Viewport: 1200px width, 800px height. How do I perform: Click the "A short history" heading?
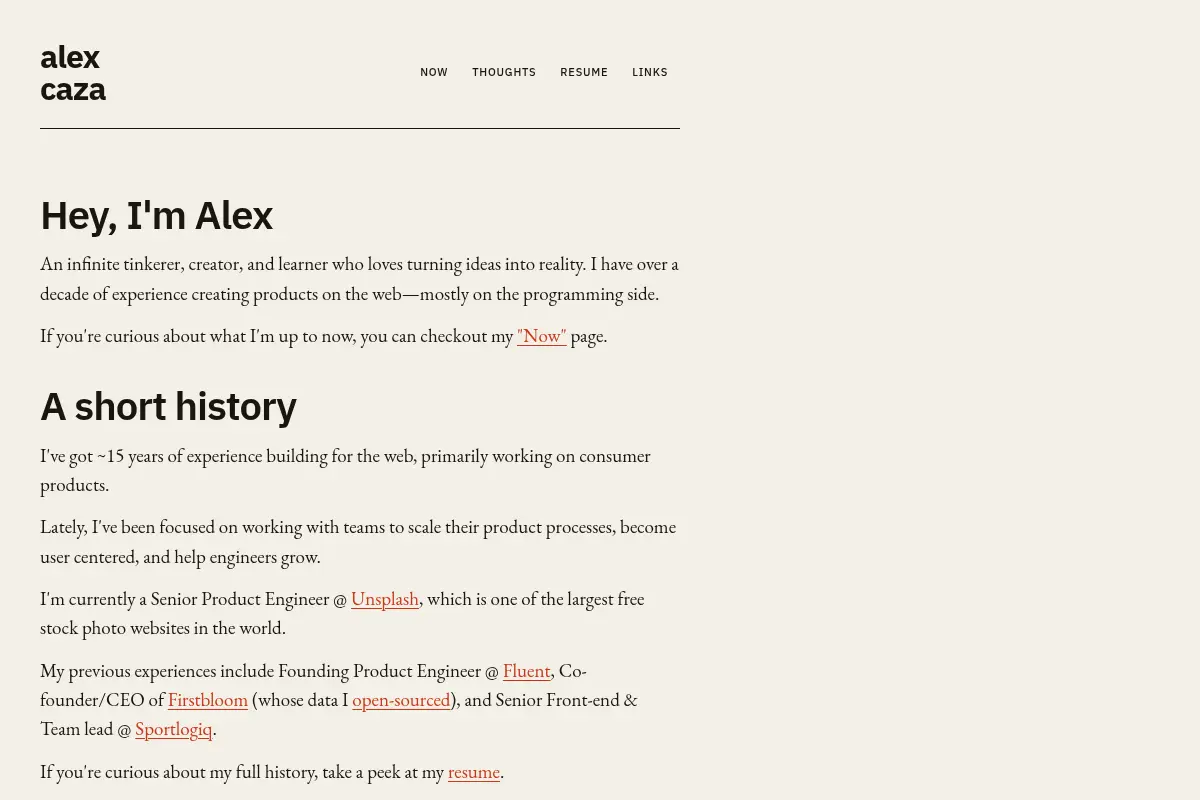pos(168,407)
